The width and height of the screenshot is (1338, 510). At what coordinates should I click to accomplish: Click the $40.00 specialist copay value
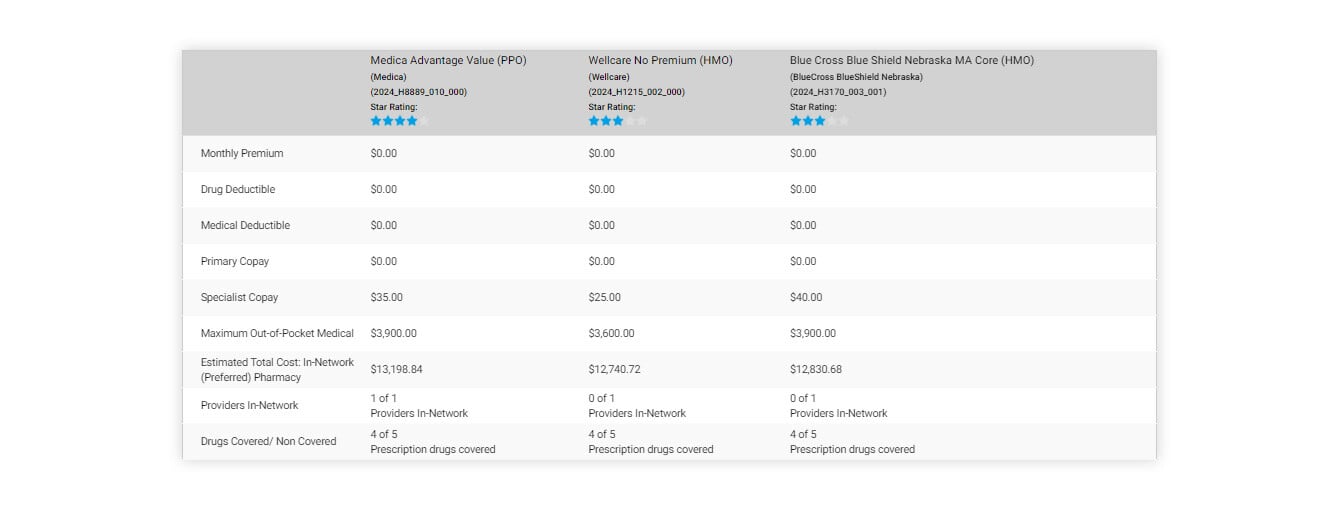point(807,297)
